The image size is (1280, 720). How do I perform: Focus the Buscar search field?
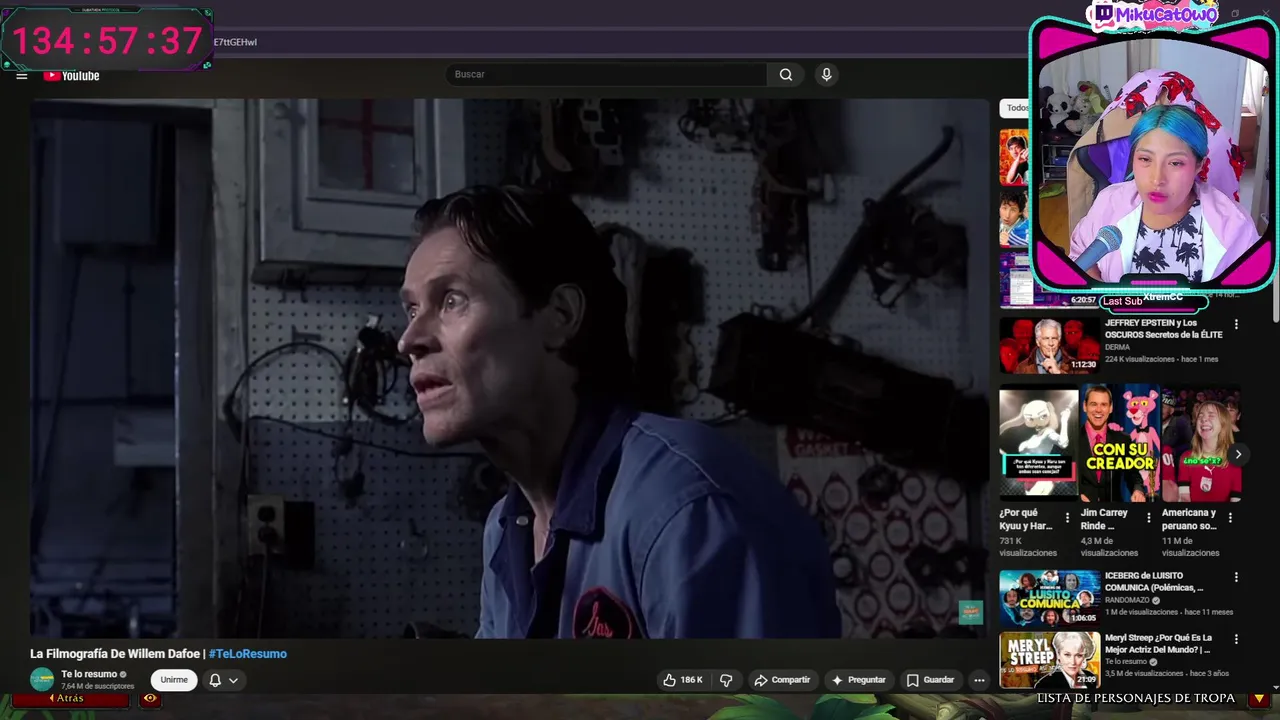pos(607,74)
